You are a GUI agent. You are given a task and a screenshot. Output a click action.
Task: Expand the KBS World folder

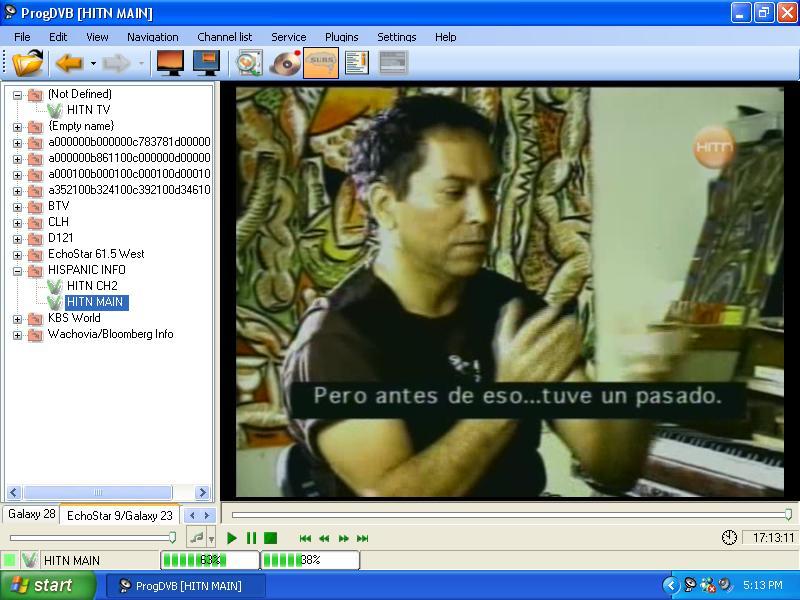coord(17,319)
